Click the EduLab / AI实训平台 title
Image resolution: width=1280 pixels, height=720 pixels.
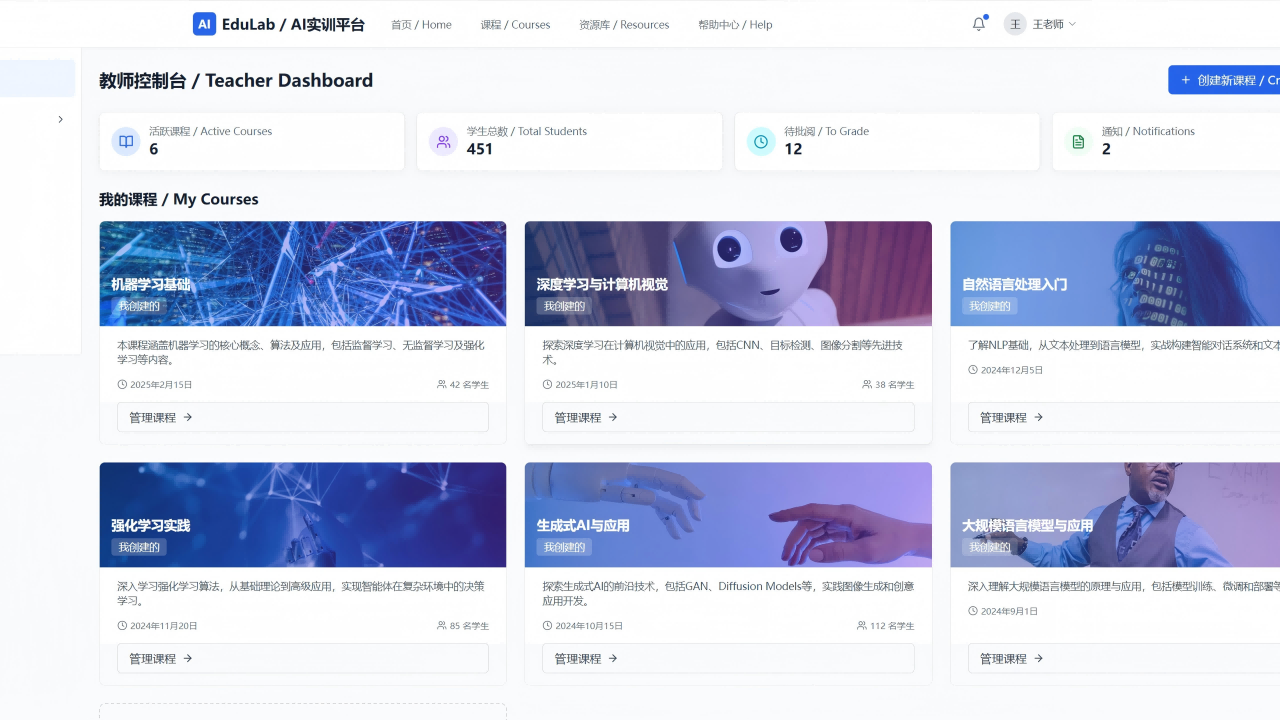294,24
